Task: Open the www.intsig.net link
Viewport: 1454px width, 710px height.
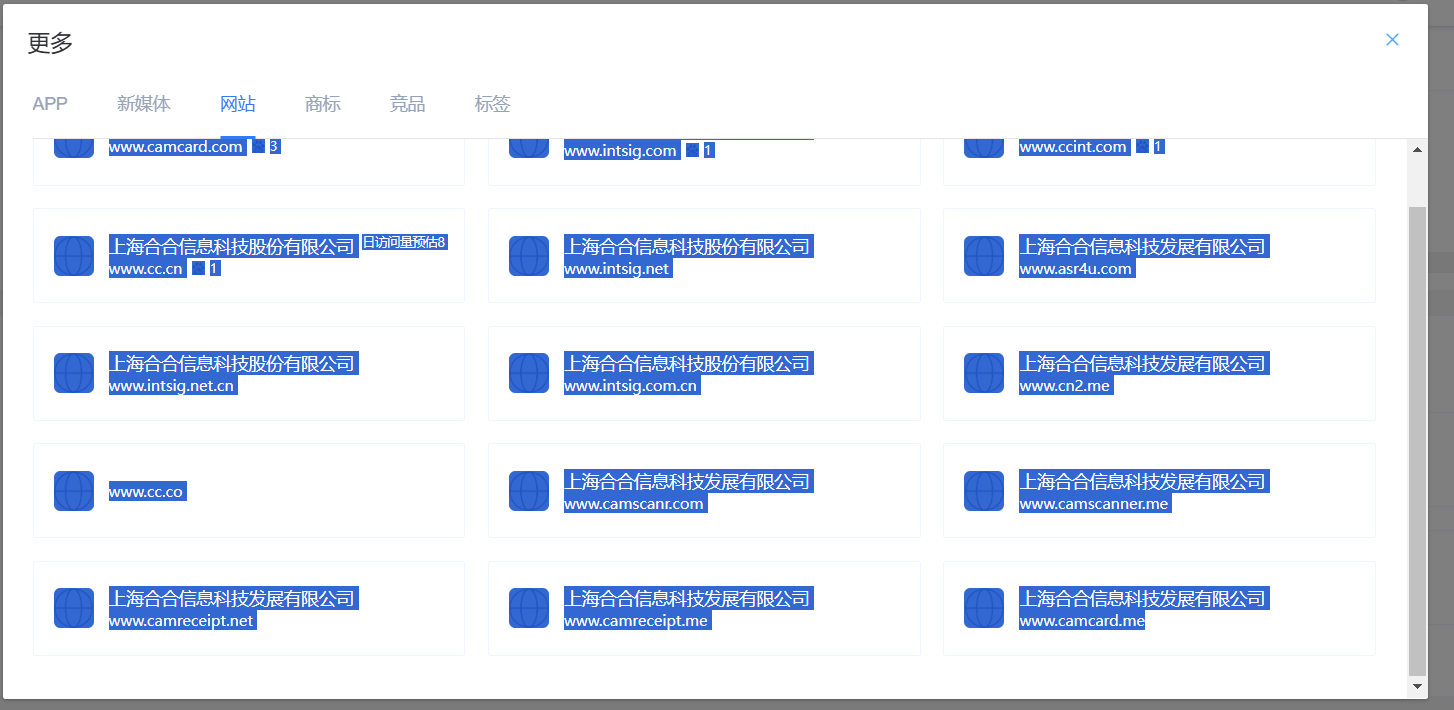Action: tap(617, 269)
